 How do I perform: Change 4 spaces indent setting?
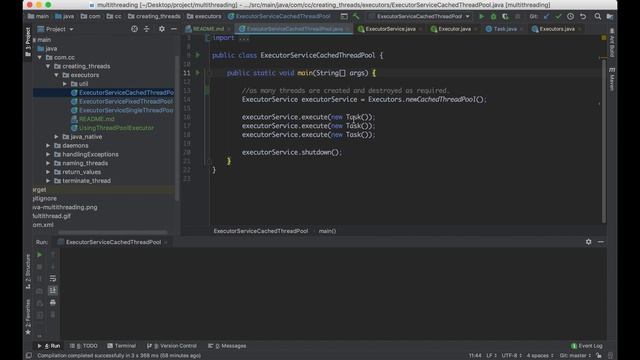coord(540,356)
